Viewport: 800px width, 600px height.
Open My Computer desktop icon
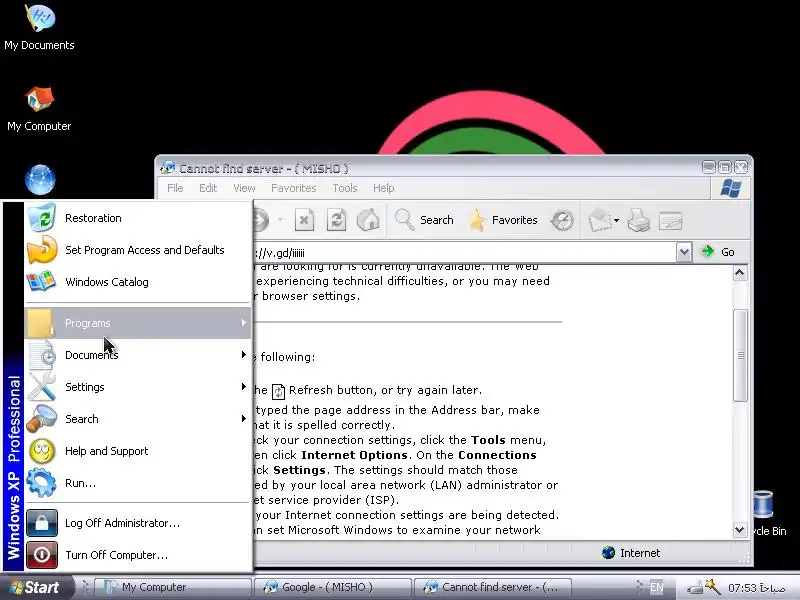(x=39, y=109)
